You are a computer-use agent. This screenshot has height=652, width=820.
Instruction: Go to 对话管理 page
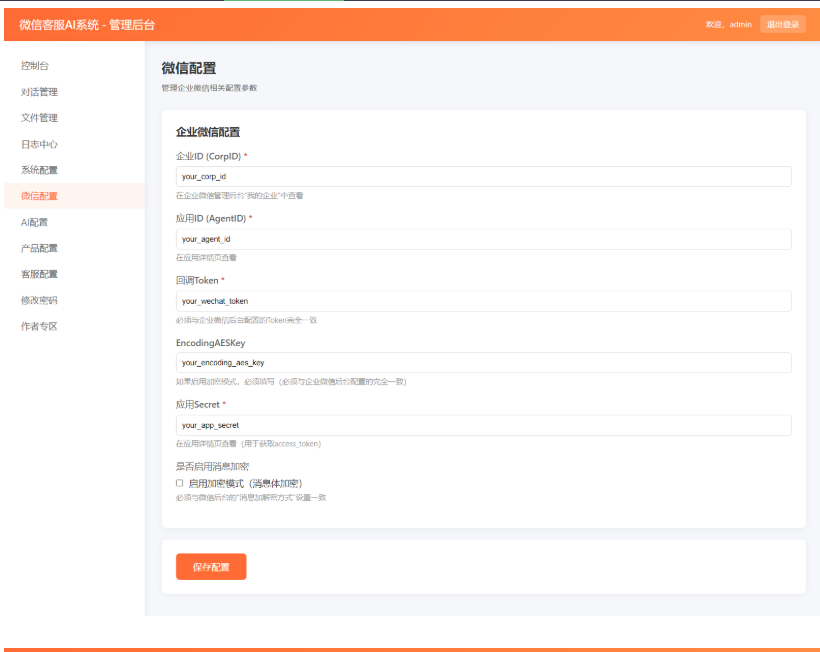point(39,92)
